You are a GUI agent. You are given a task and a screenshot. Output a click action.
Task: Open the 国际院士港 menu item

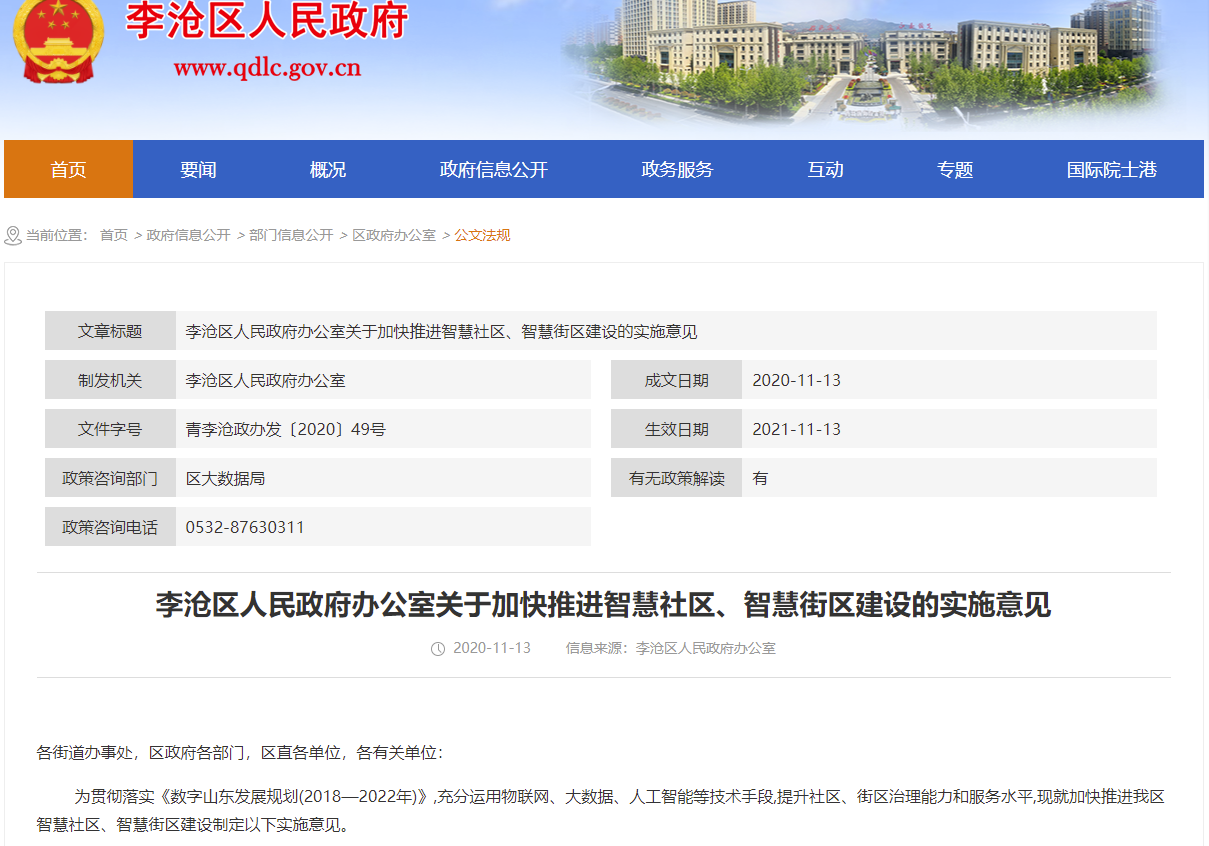click(1111, 170)
